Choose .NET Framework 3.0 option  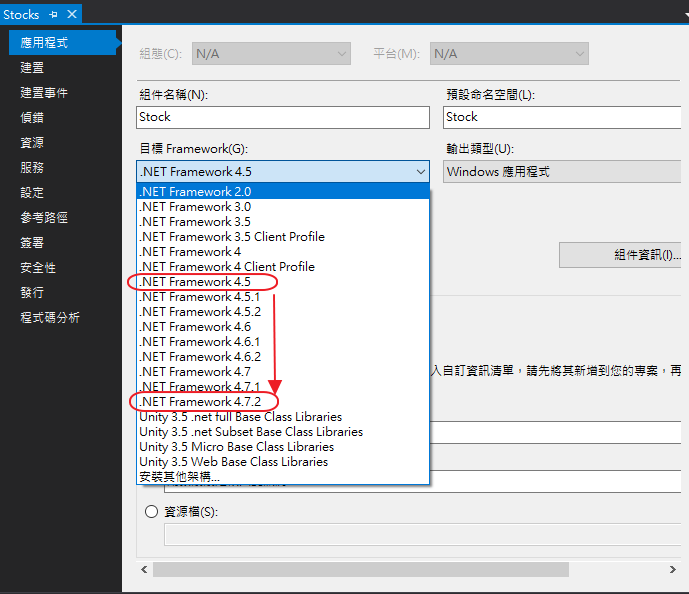coord(283,206)
